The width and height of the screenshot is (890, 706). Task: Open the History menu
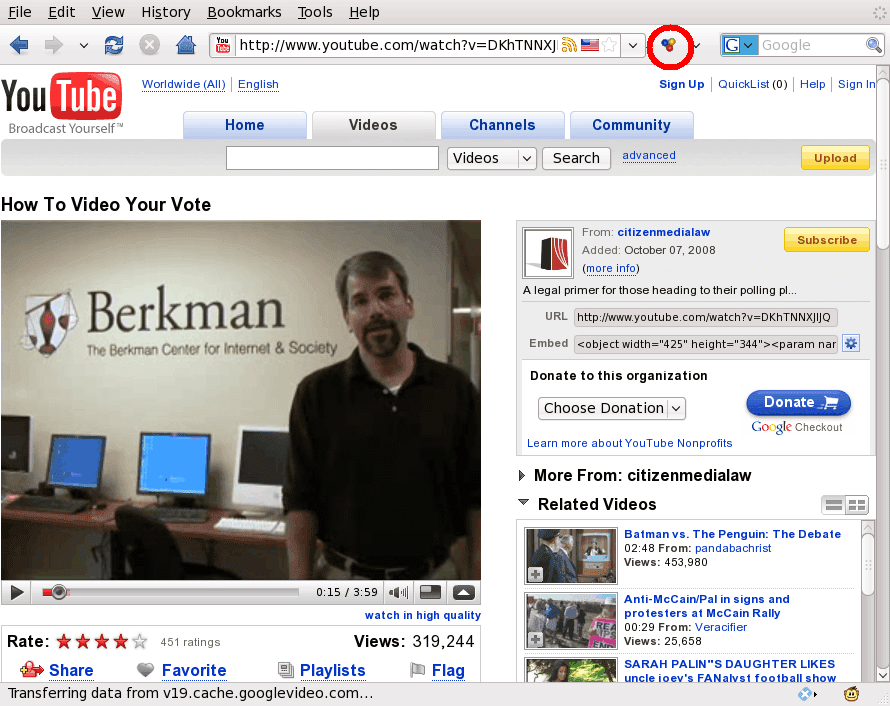tap(166, 12)
